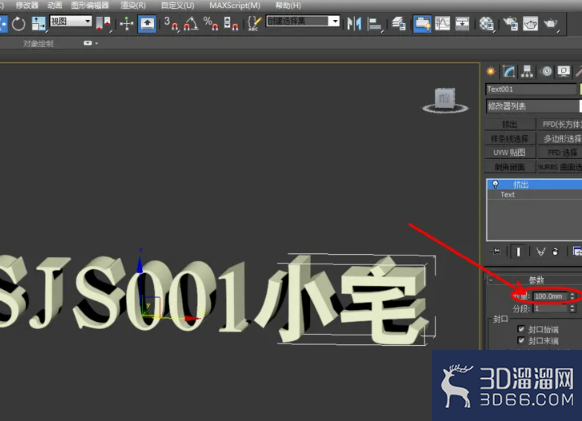This screenshot has height=421, width=582.
Task: Click the spinner beside 100.0mm amount
Action: point(572,296)
